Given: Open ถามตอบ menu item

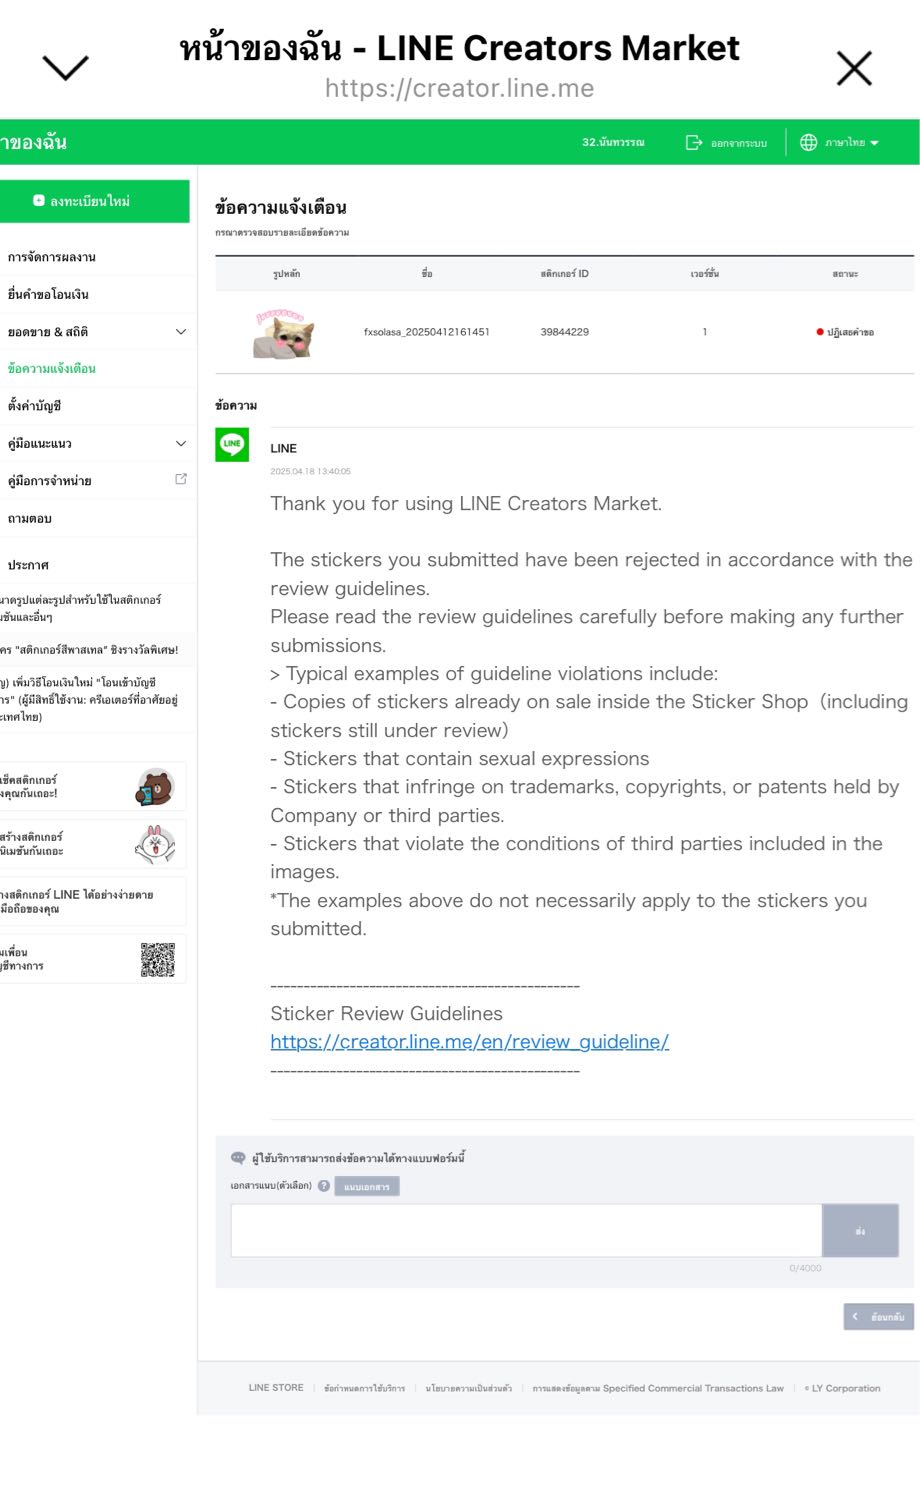Looking at the screenshot, I should pyautogui.click(x=29, y=518).
